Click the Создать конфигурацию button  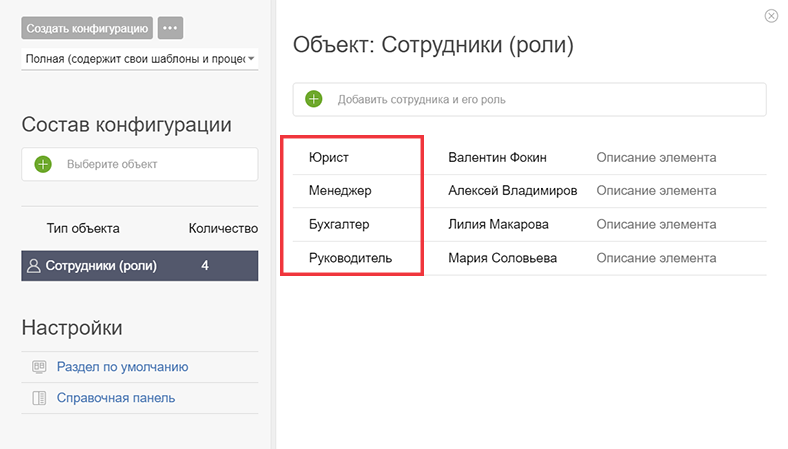point(87,28)
